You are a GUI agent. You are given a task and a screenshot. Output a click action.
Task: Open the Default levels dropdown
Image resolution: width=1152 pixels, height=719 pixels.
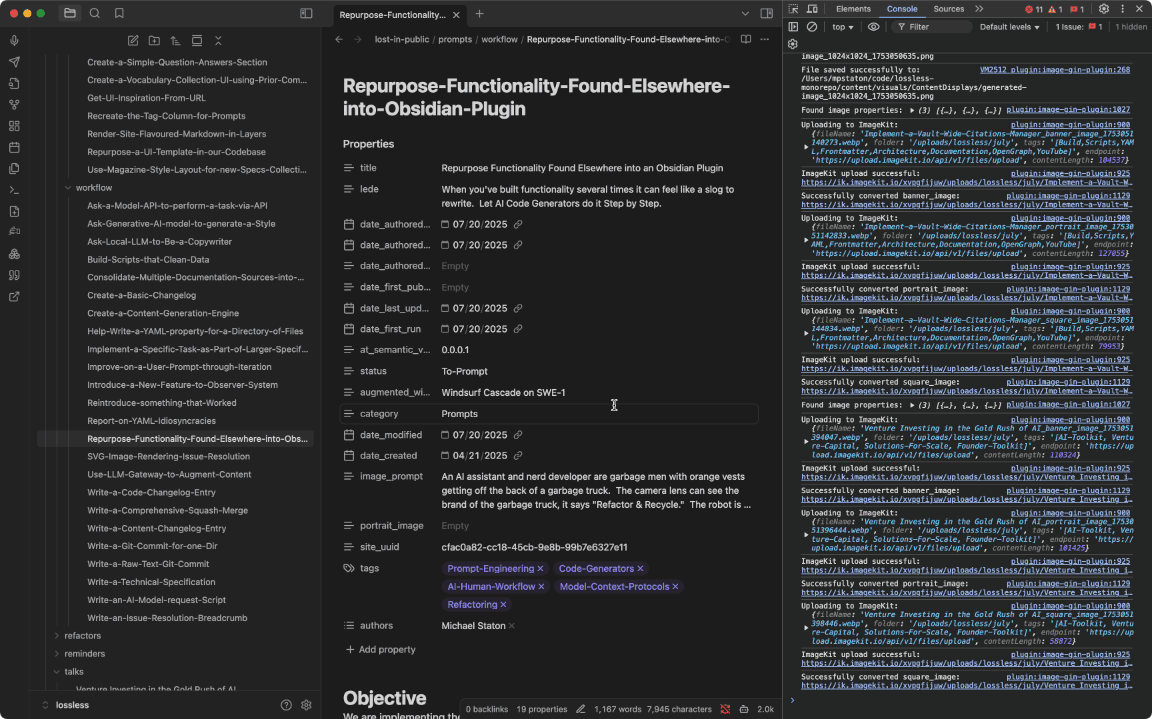coord(1009,26)
